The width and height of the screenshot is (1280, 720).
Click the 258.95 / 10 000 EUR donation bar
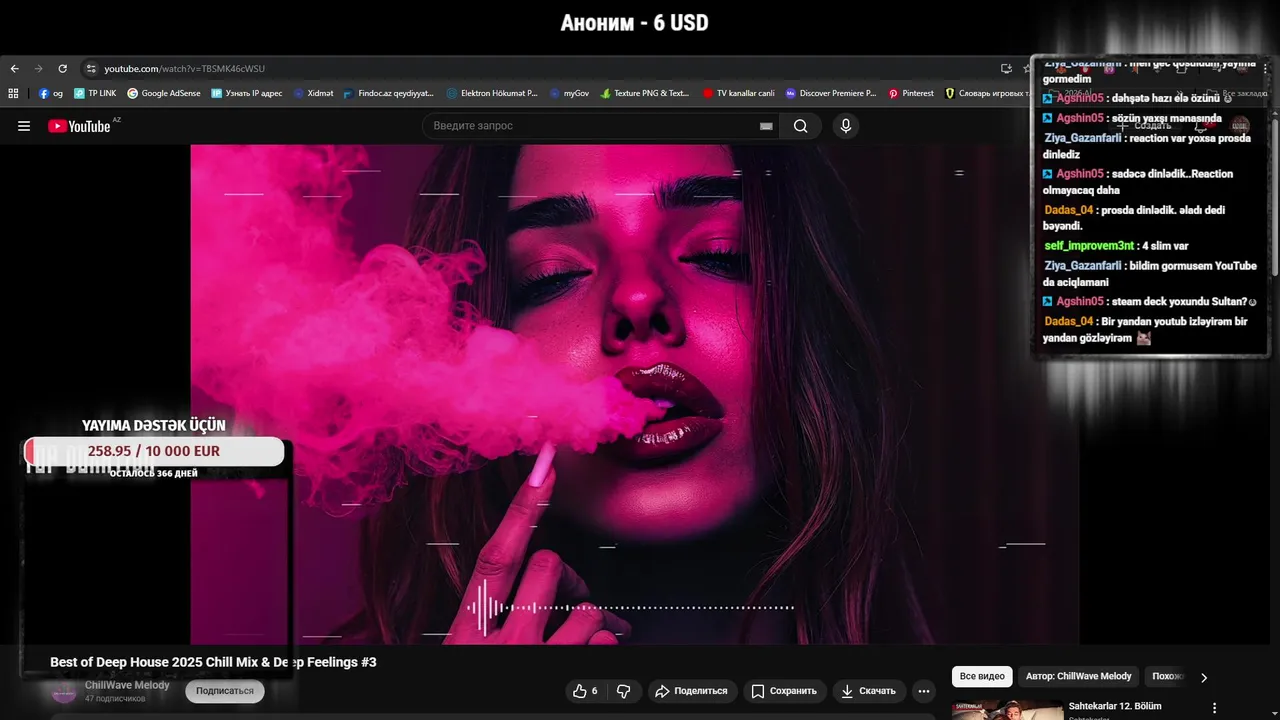(154, 451)
